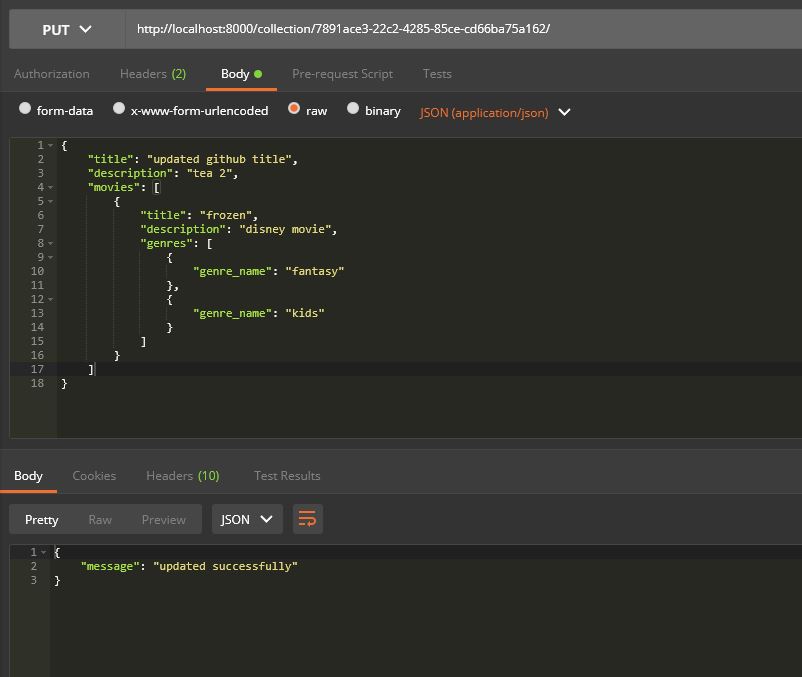The image size is (802, 677).
Task: Click the "kids" genre_name value
Action: tap(304, 313)
